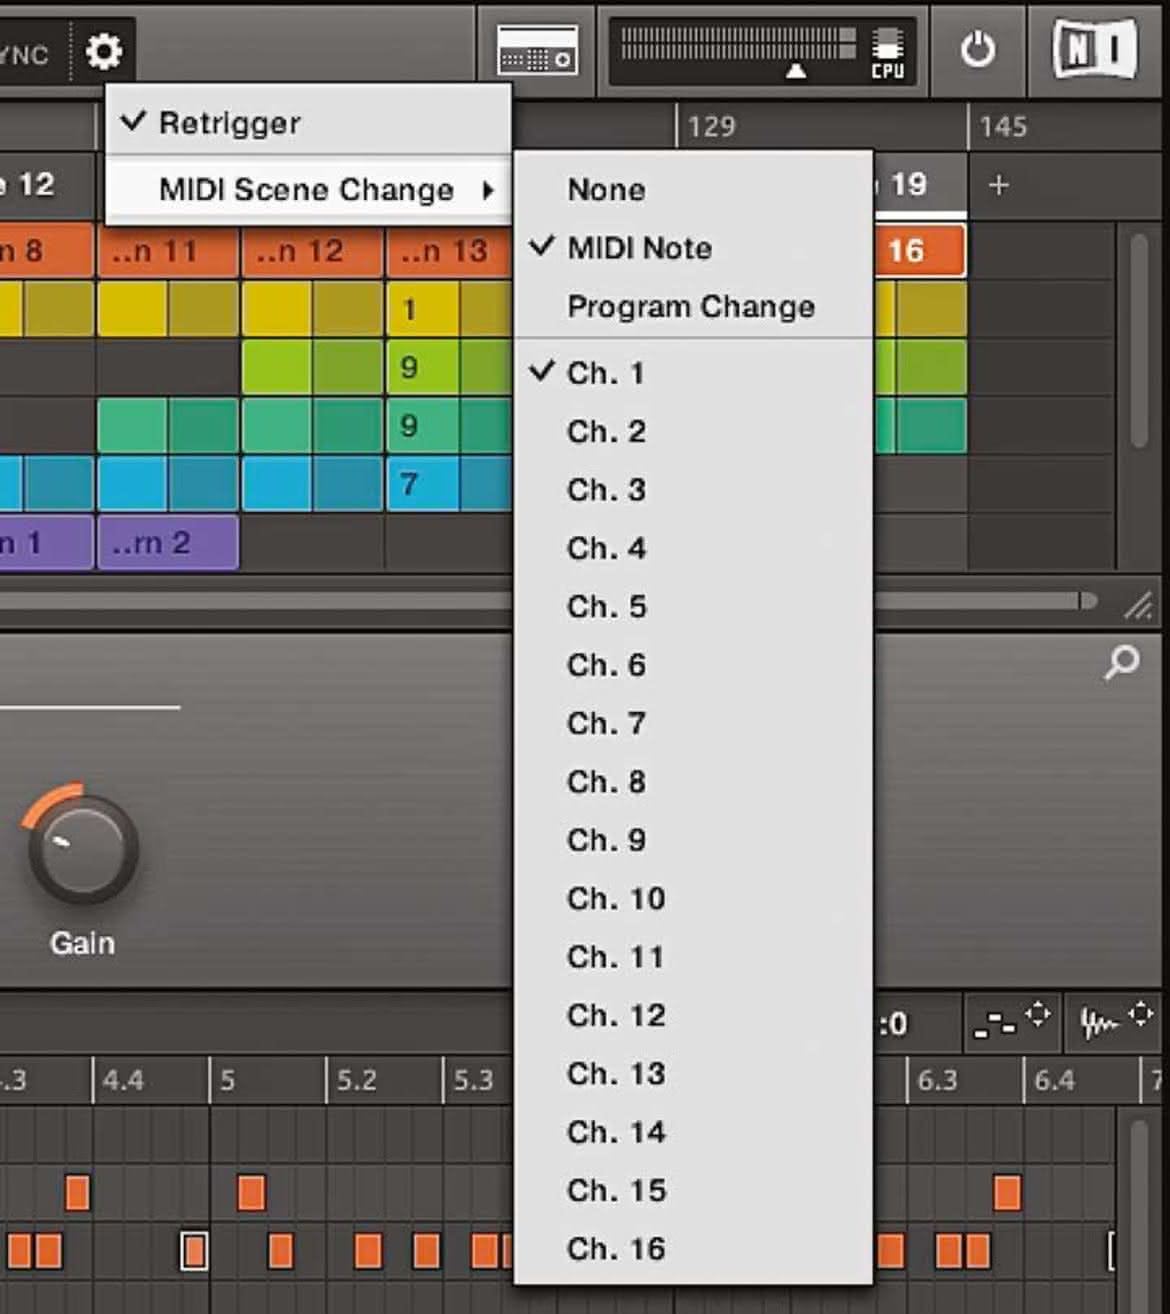The image size is (1170, 1314).
Task: Click the arranger horizontal scrollbar
Action: [548, 601]
